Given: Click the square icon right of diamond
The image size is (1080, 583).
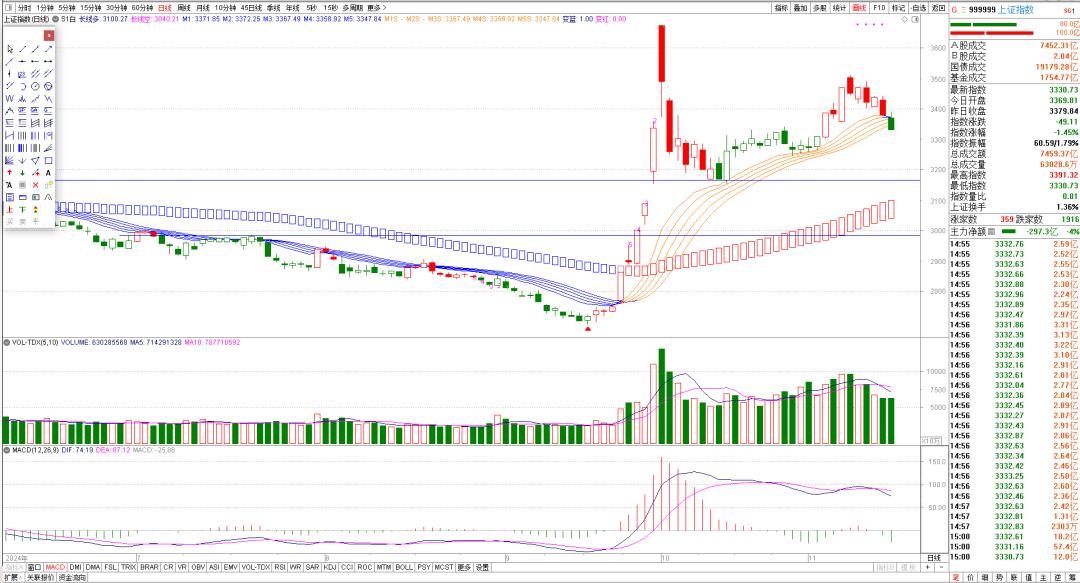Looking at the screenshot, I should [915, 19].
